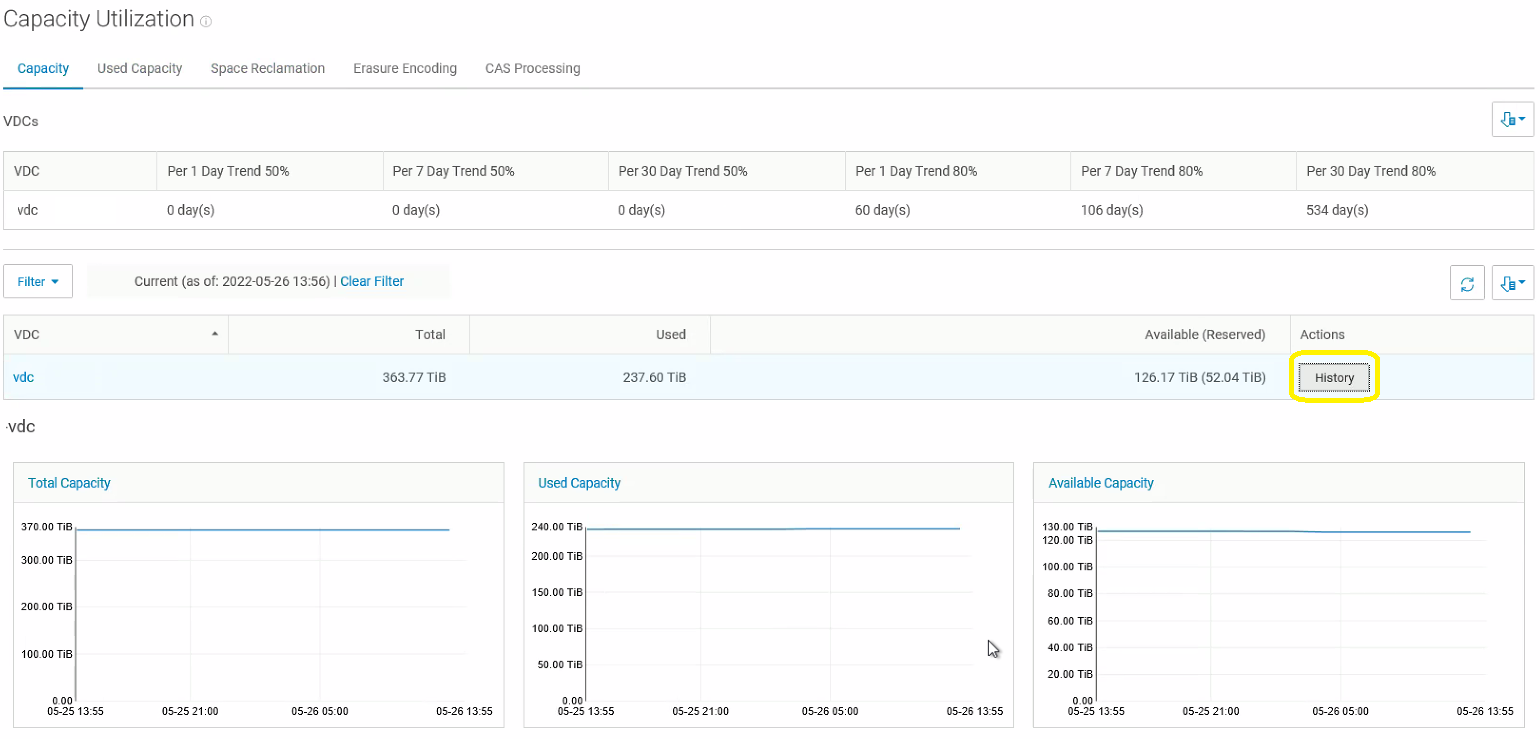The width and height of the screenshot is (1540, 739).
Task: View the CAS Processing tab
Action: point(532,68)
